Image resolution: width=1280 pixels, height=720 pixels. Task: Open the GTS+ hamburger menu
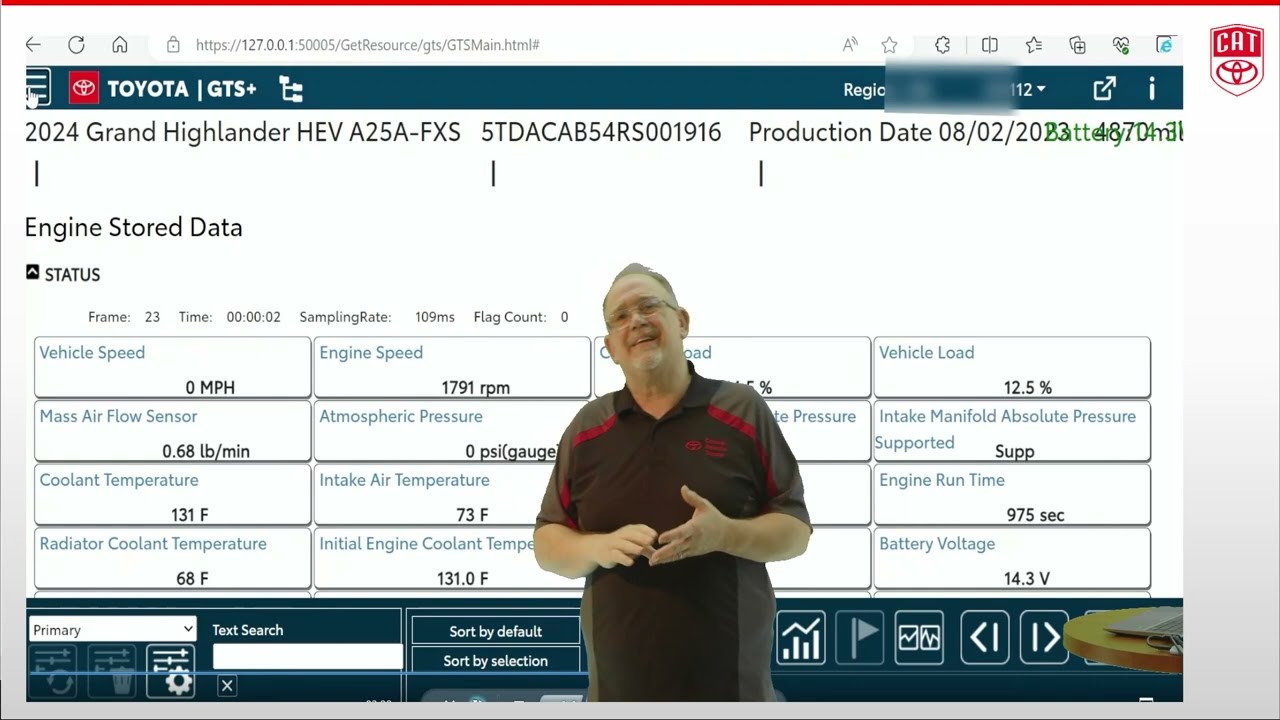pos(37,88)
